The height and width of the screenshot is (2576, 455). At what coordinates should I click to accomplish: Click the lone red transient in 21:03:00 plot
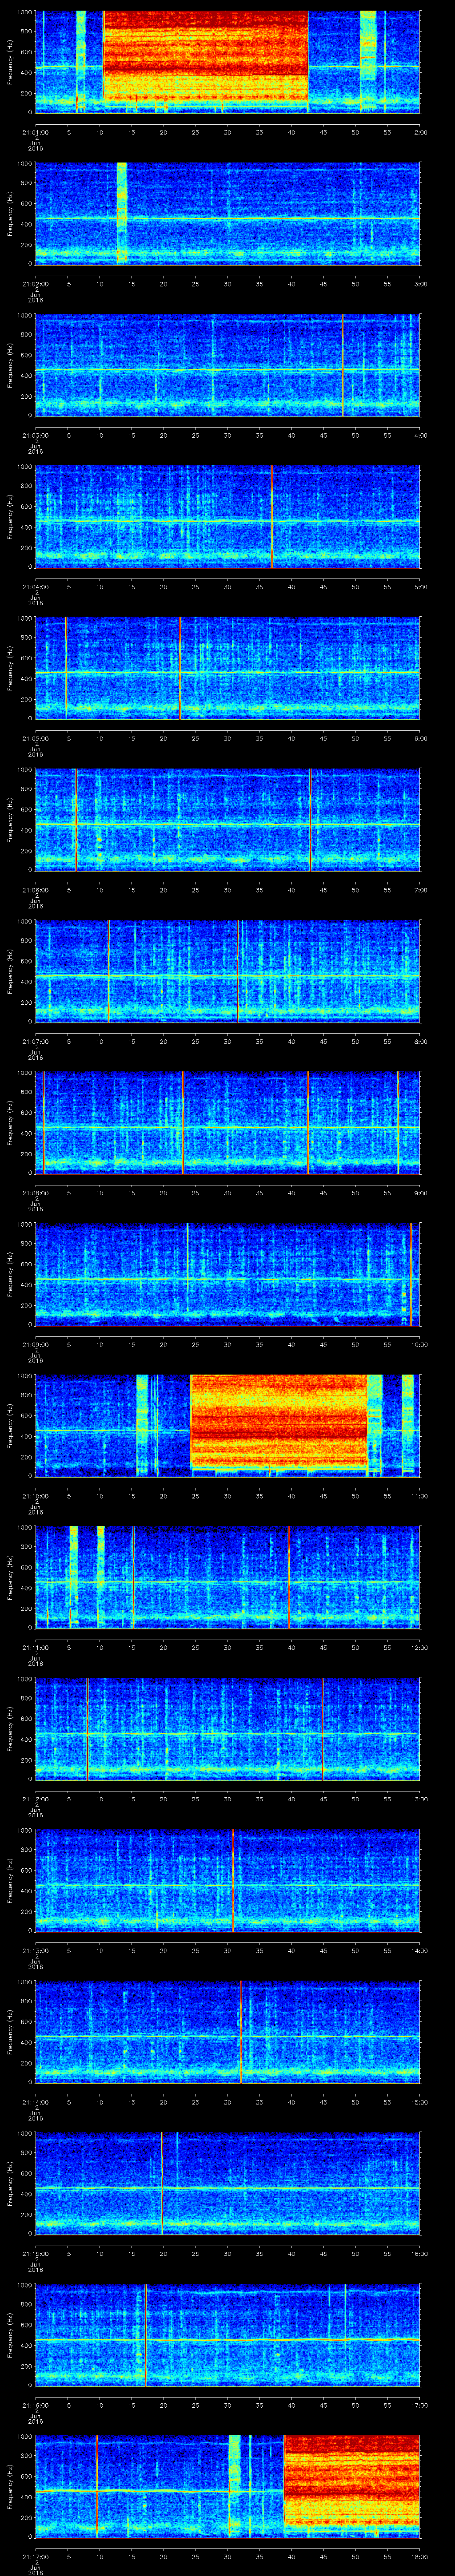click(x=343, y=365)
